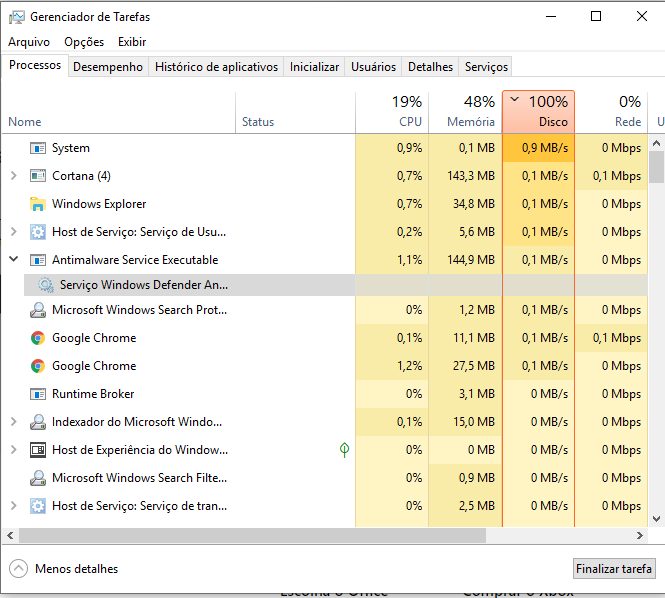This screenshot has height=598, width=665.
Task: Open the Arquivo menu
Action: [x=29, y=42]
